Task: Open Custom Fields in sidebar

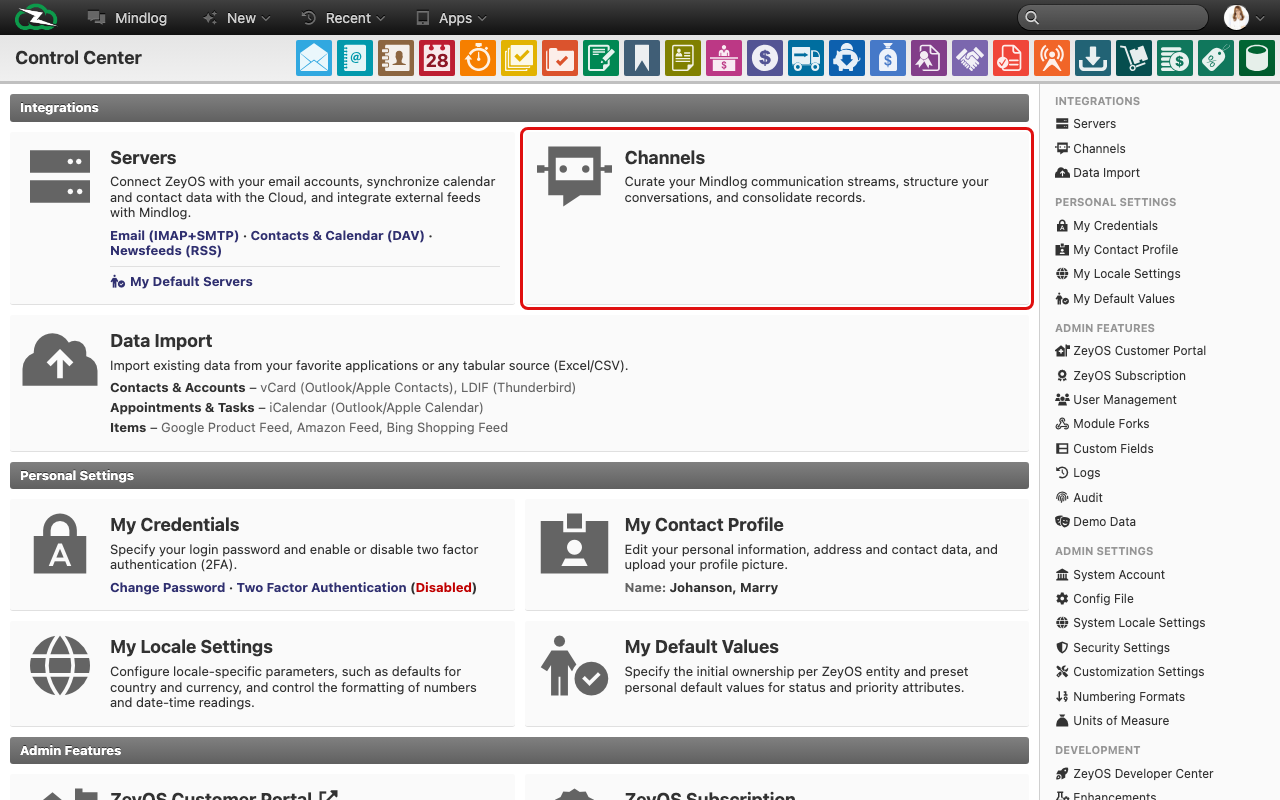Action: click(x=1104, y=449)
